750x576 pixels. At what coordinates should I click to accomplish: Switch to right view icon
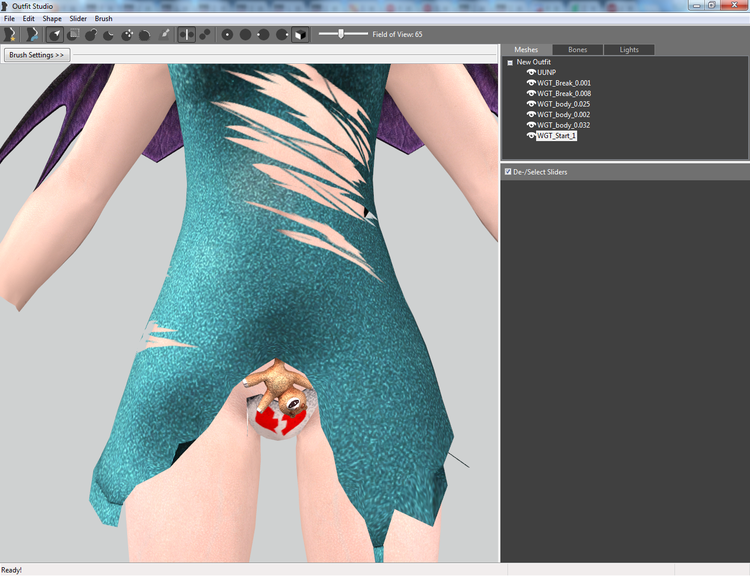click(x=282, y=34)
